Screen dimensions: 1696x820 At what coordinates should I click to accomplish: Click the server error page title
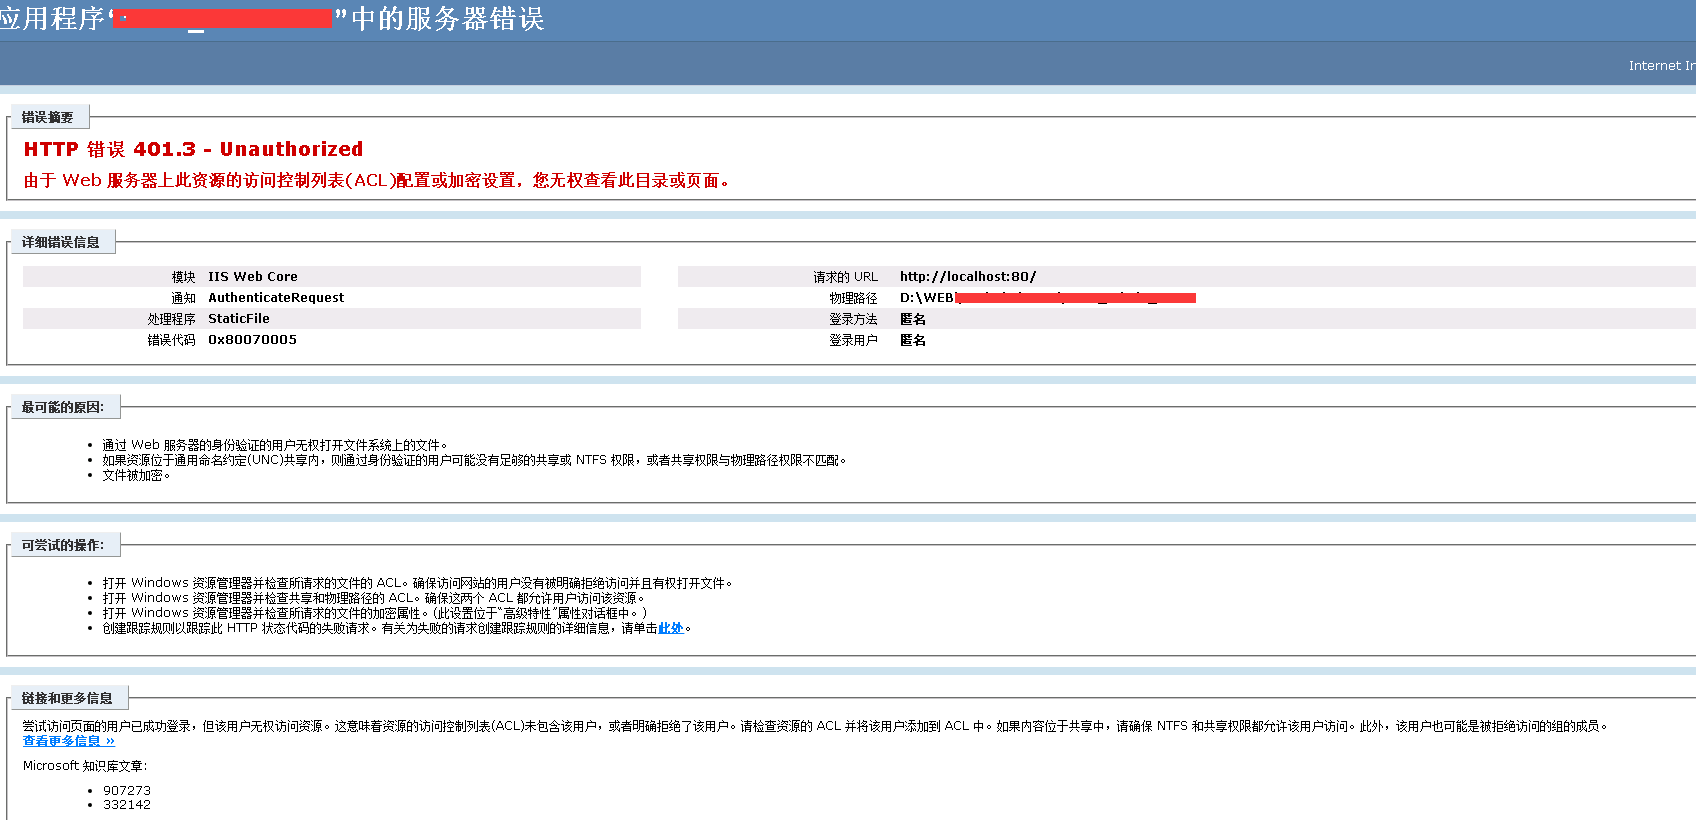click(x=272, y=19)
